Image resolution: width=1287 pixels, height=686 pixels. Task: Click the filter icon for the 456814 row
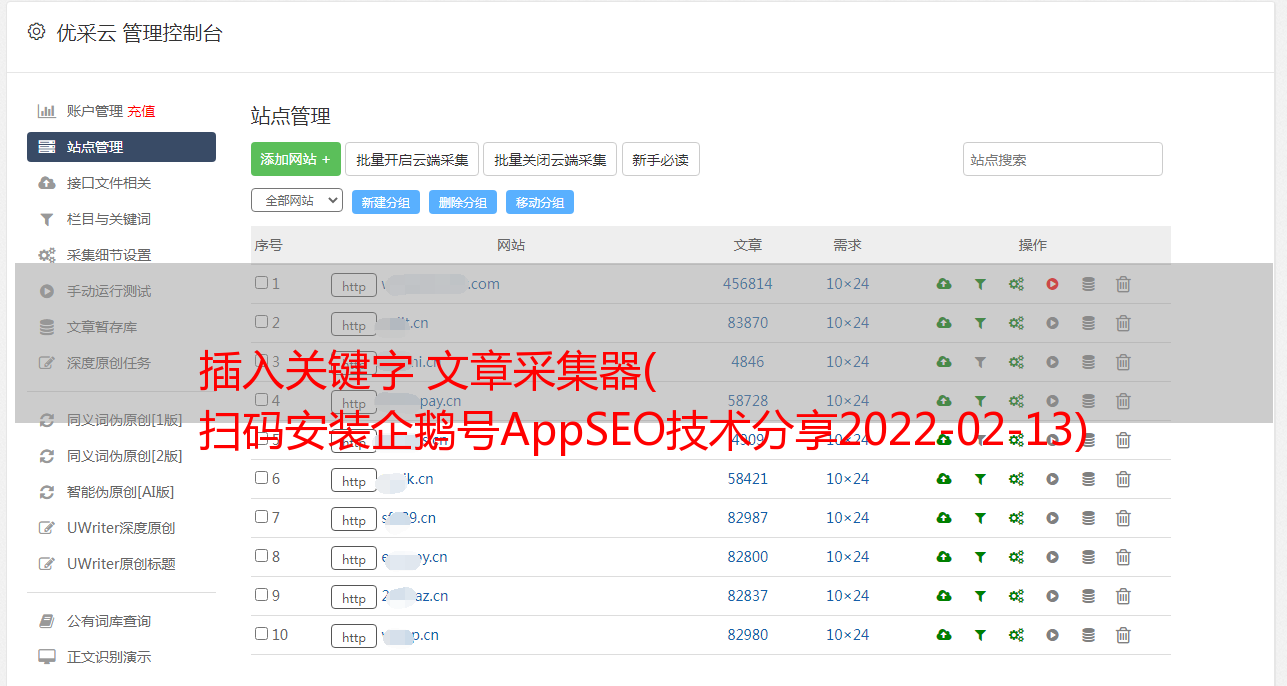tap(980, 284)
